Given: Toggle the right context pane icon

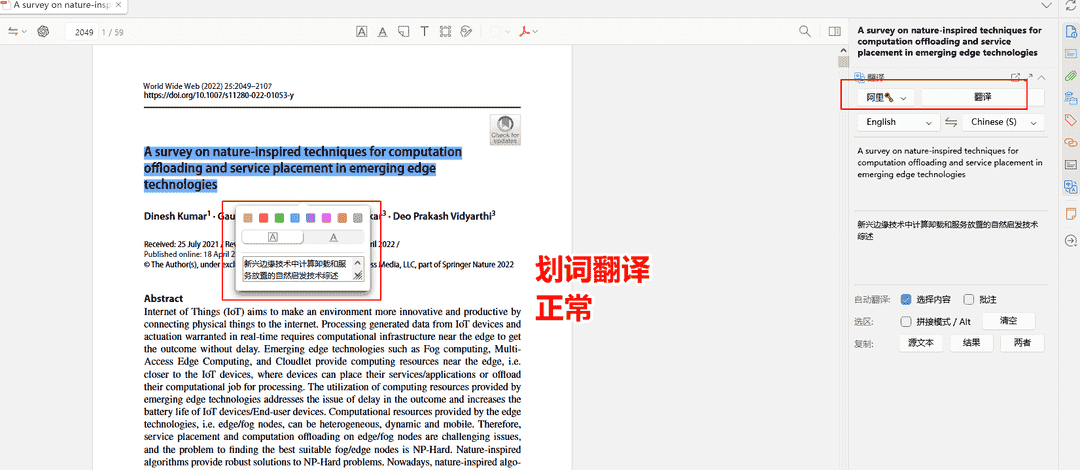Looking at the screenshot, I should coord(835,32).
